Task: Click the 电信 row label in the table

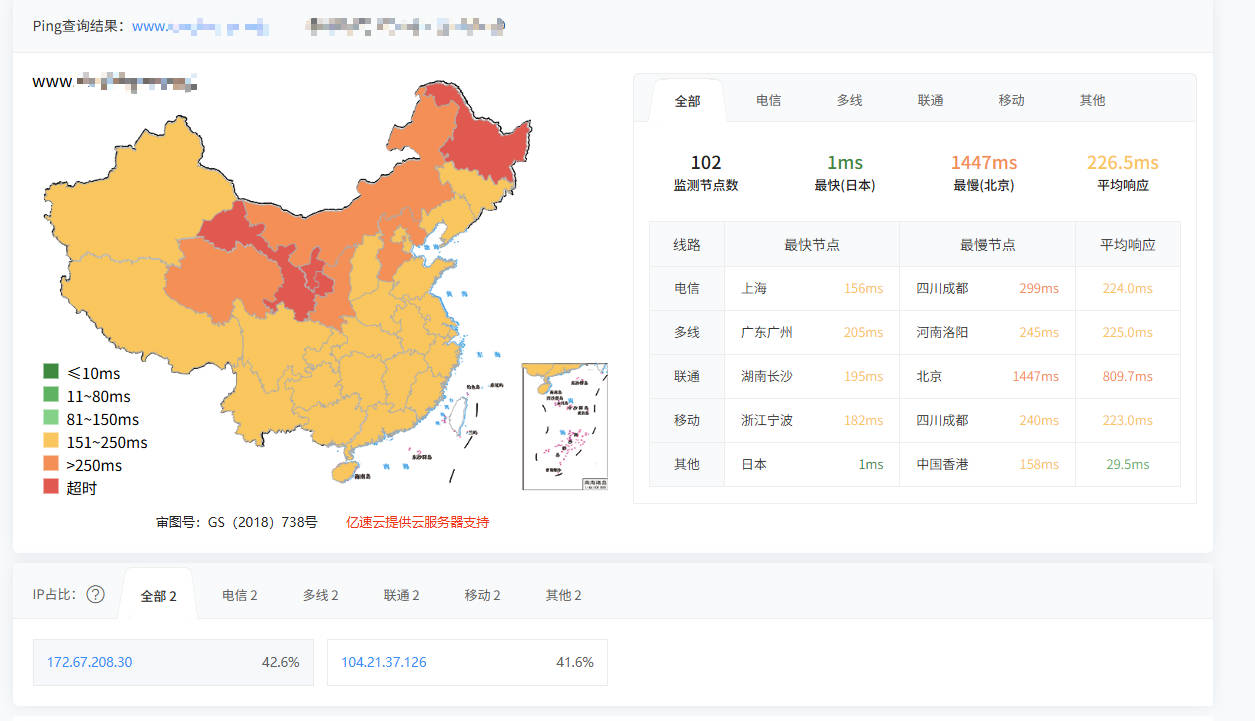Action: click(x=686, y=288)
